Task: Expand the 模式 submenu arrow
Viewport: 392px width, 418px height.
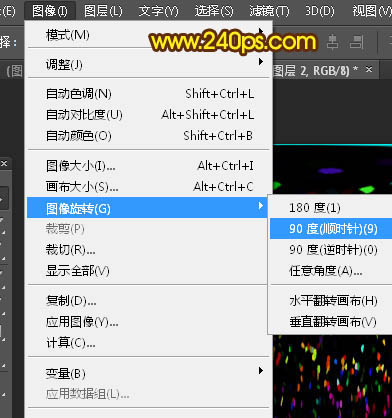Action: pos(261,32)
